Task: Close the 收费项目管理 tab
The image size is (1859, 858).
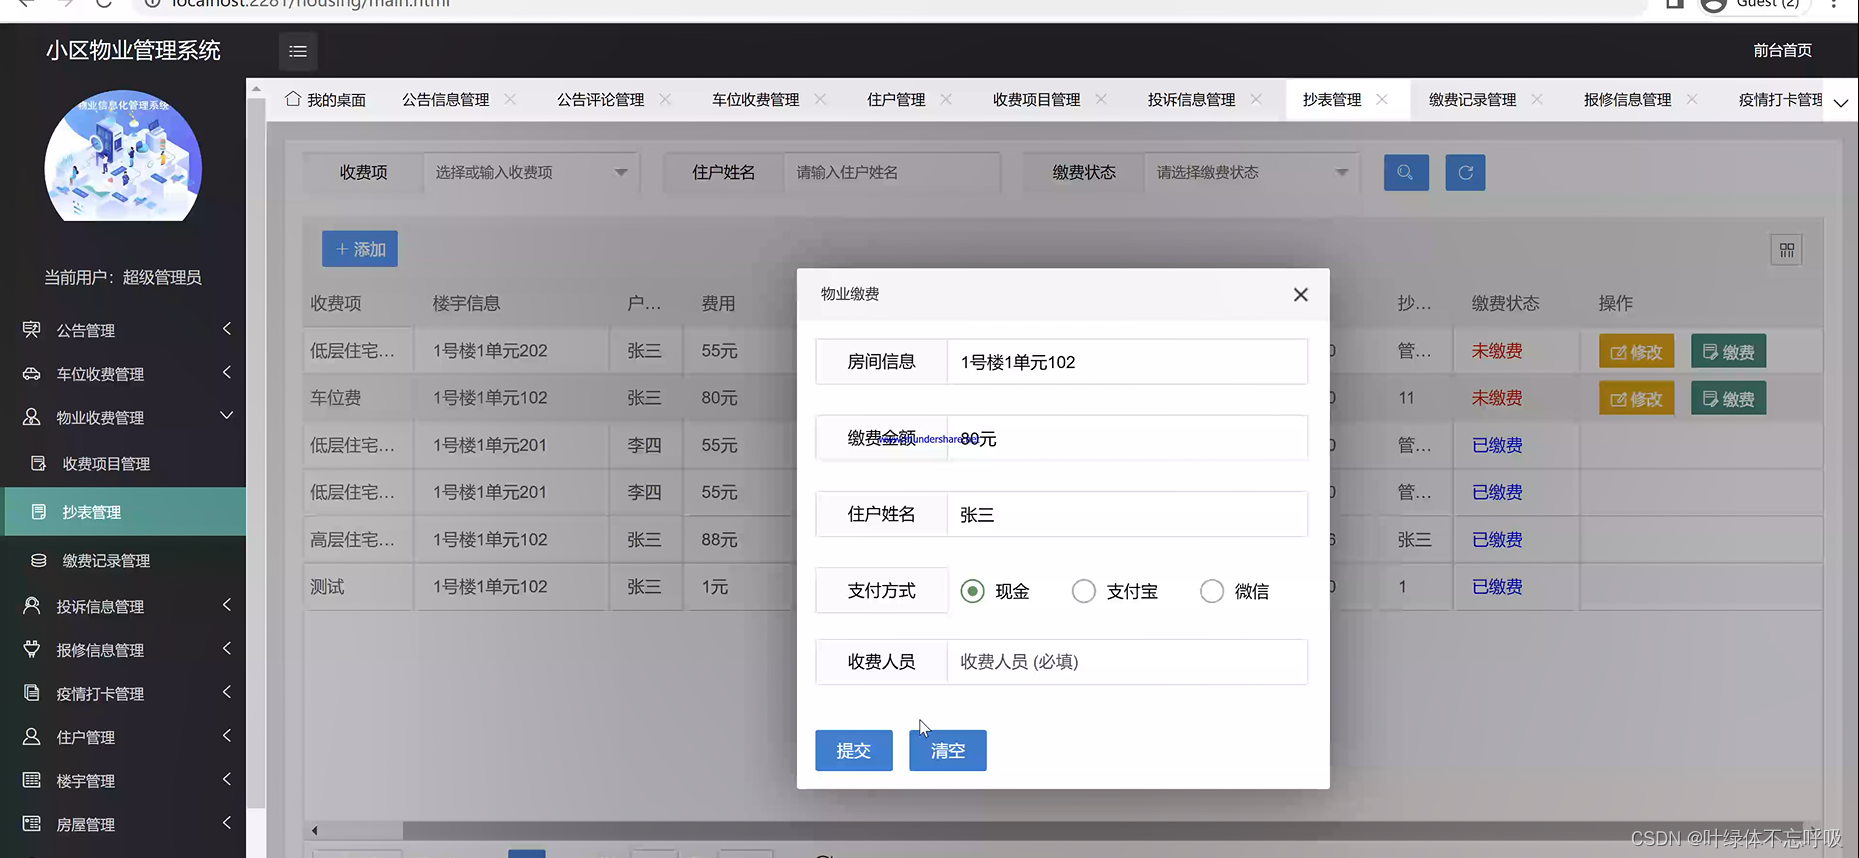Action: click(1101, 99)
